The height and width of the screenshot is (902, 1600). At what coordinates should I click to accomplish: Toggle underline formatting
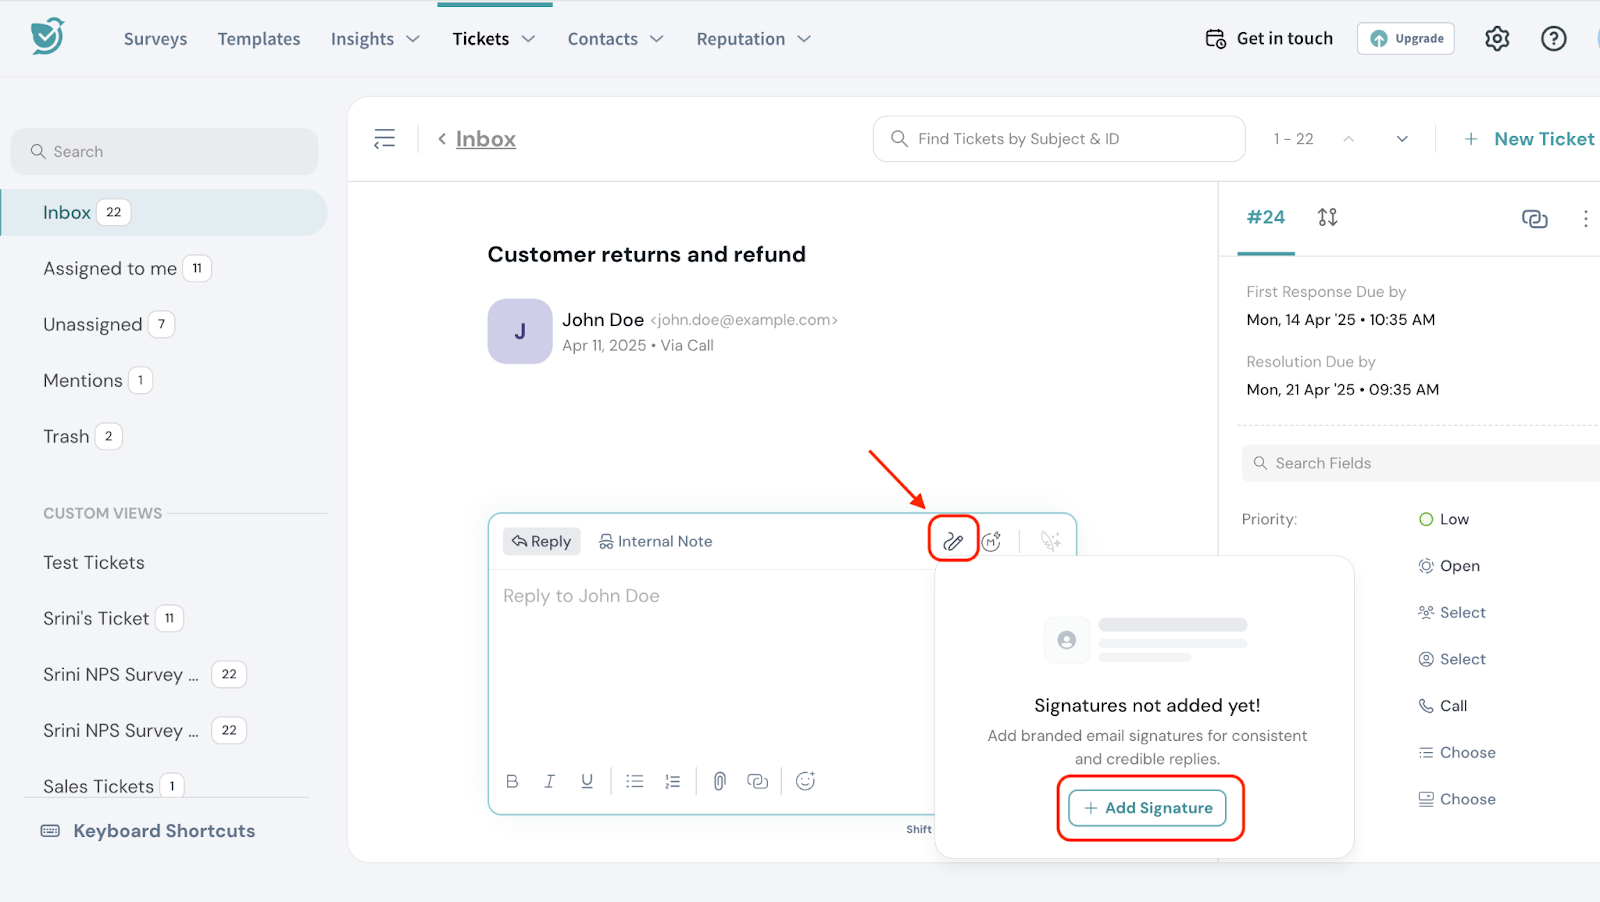point(587,781)
